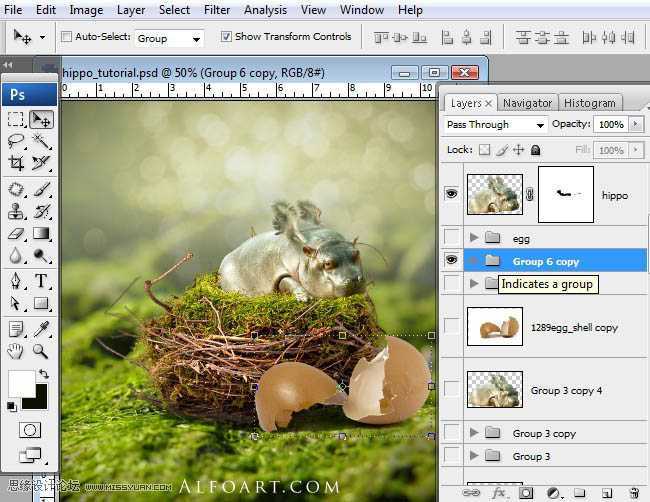Open the Filter menu
This screenshot has height=502, width=650.
[217, 10]
